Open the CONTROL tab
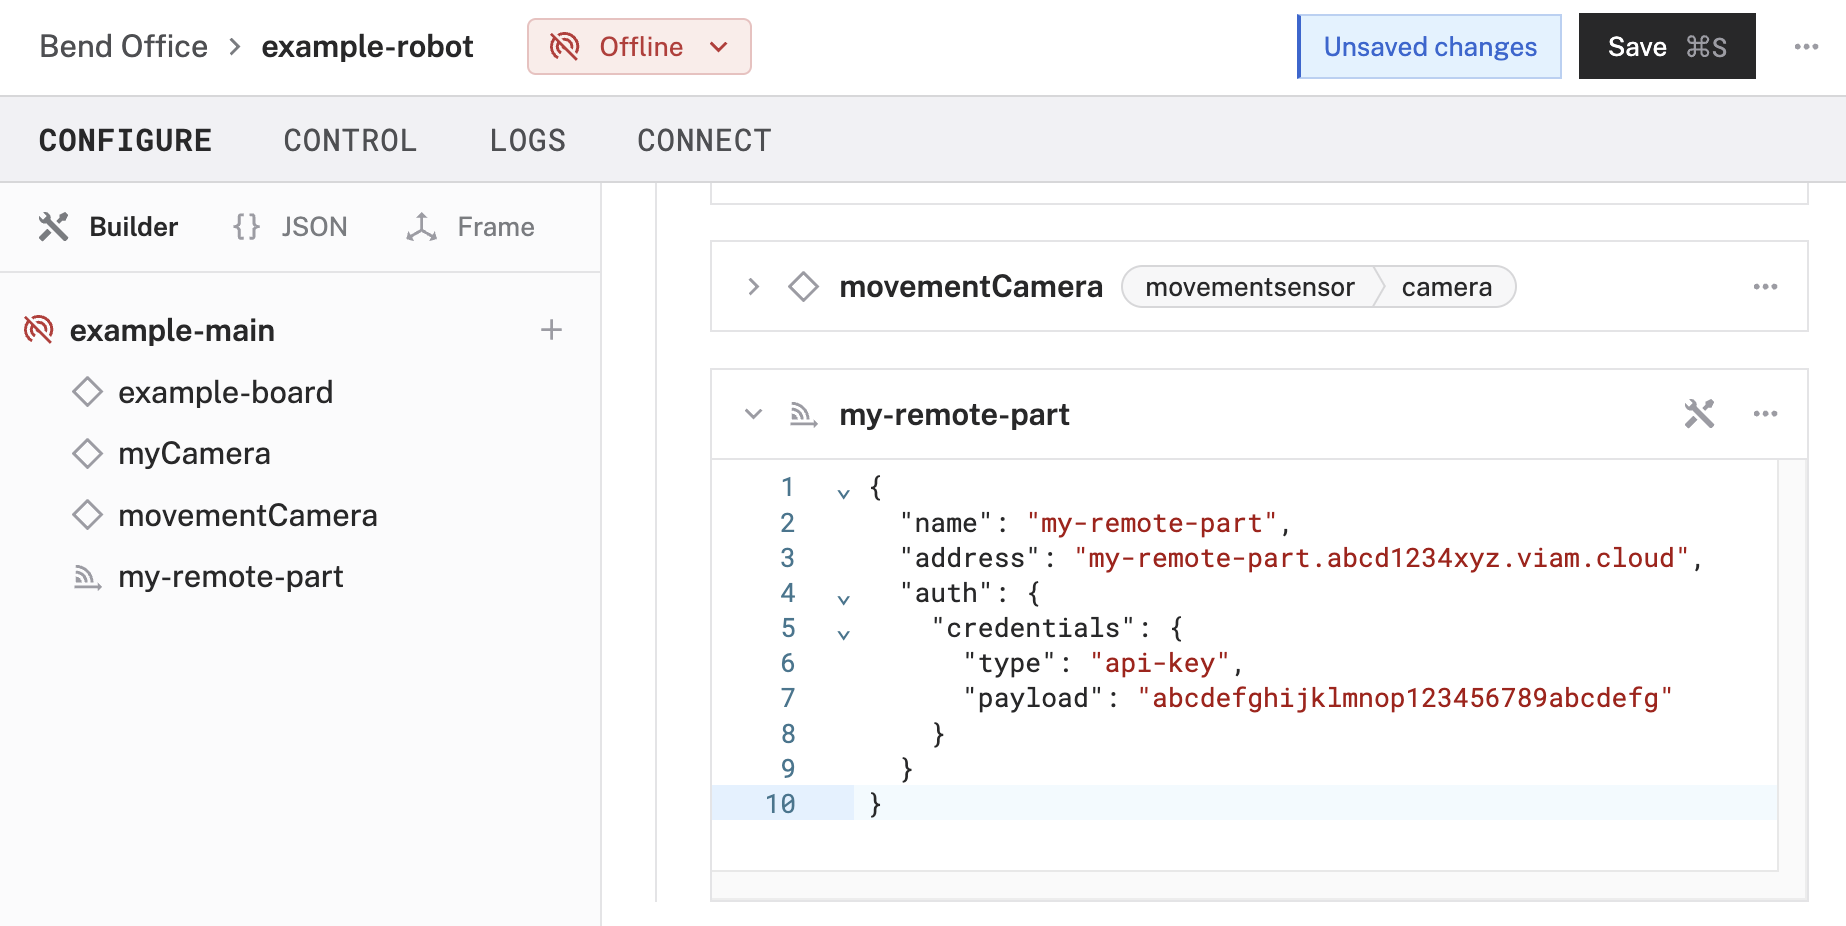Viewport: 1846px width, 926px height. pyautogui.click(x=350, y=141)
